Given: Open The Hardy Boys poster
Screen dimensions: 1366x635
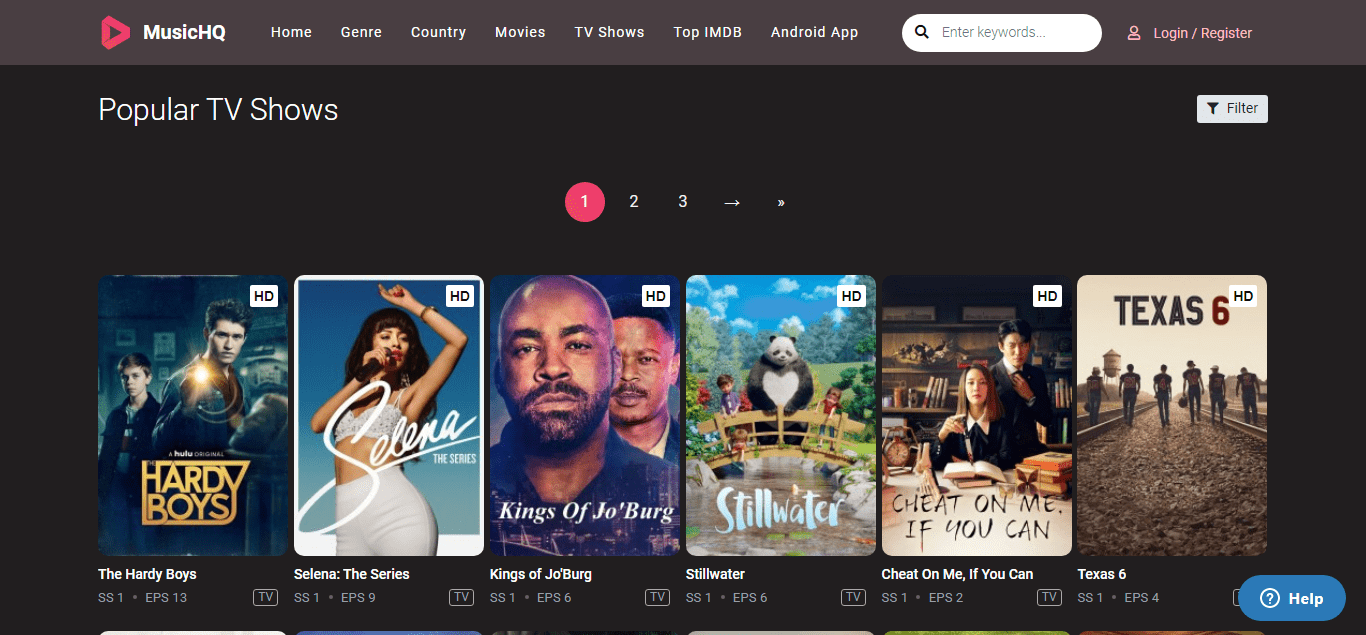Looking at the screenshot, I should pos(193,415).
